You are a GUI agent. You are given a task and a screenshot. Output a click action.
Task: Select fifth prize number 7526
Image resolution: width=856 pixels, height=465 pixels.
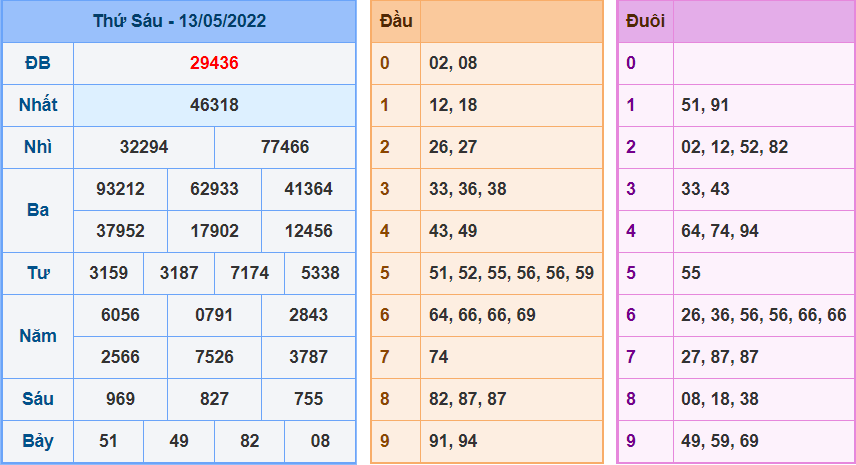click(214, 357)
